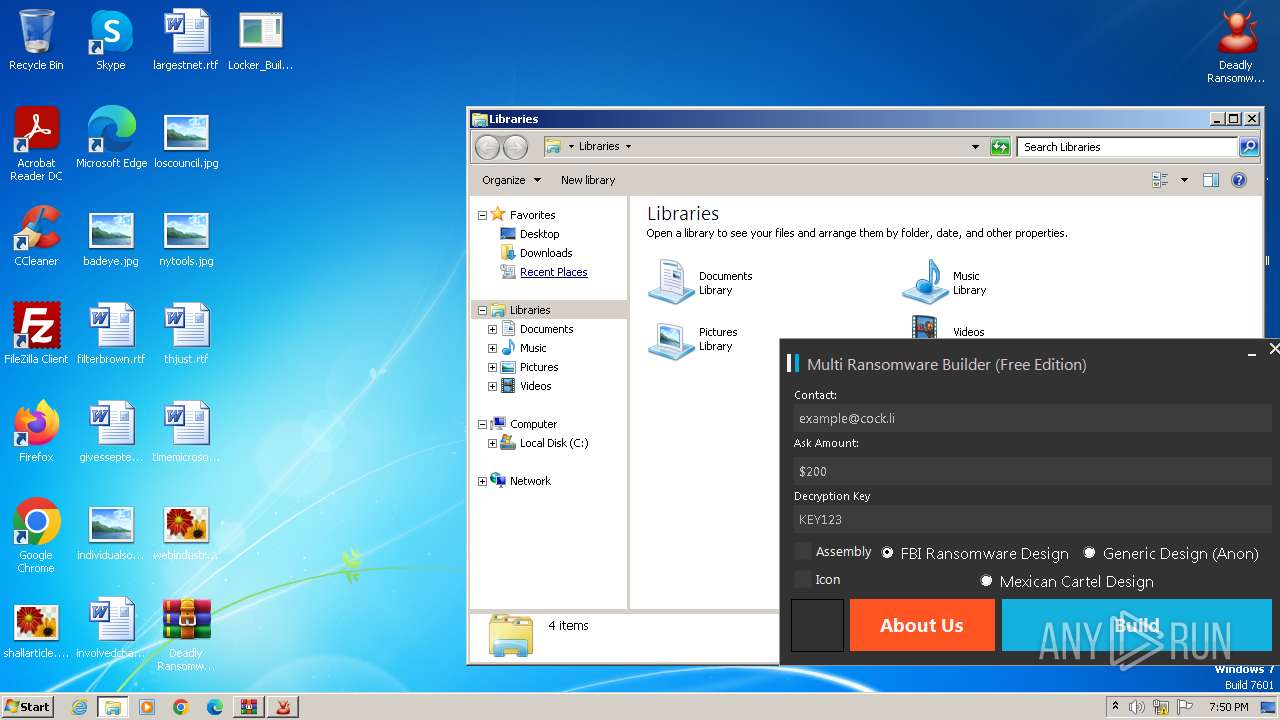Screen dimensions: 1280x720
Task: Click the Decryption Key input field
Action: [1032, 519]
